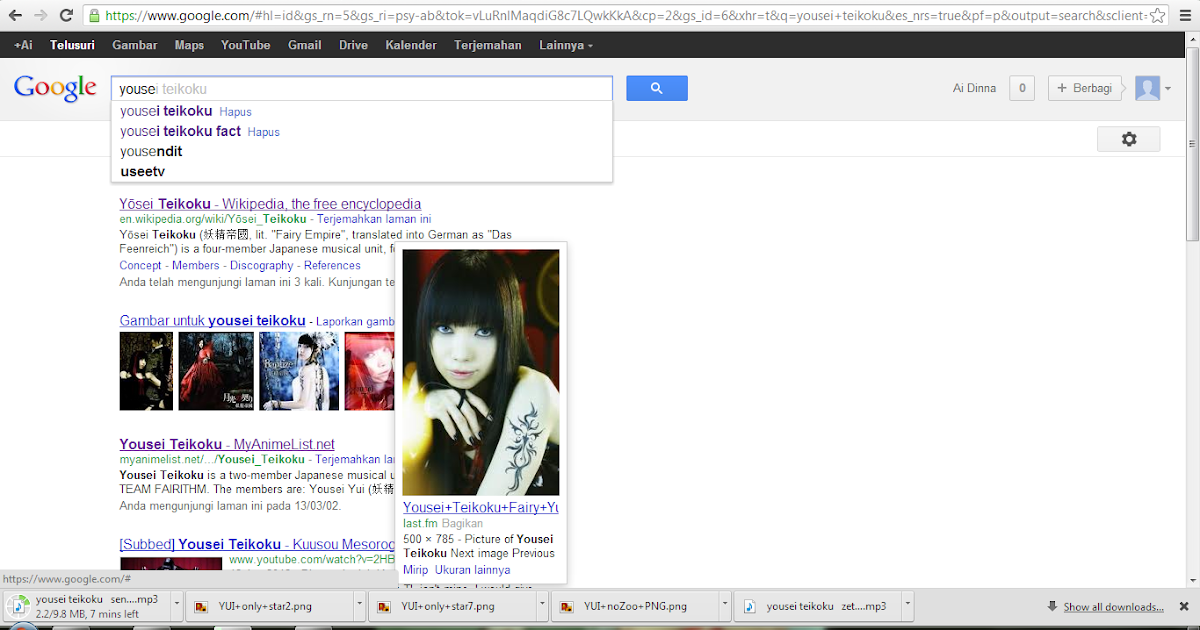Click the + Berbagi share button
Viewport: 1200px width, 630px height.
[1085, 88]
